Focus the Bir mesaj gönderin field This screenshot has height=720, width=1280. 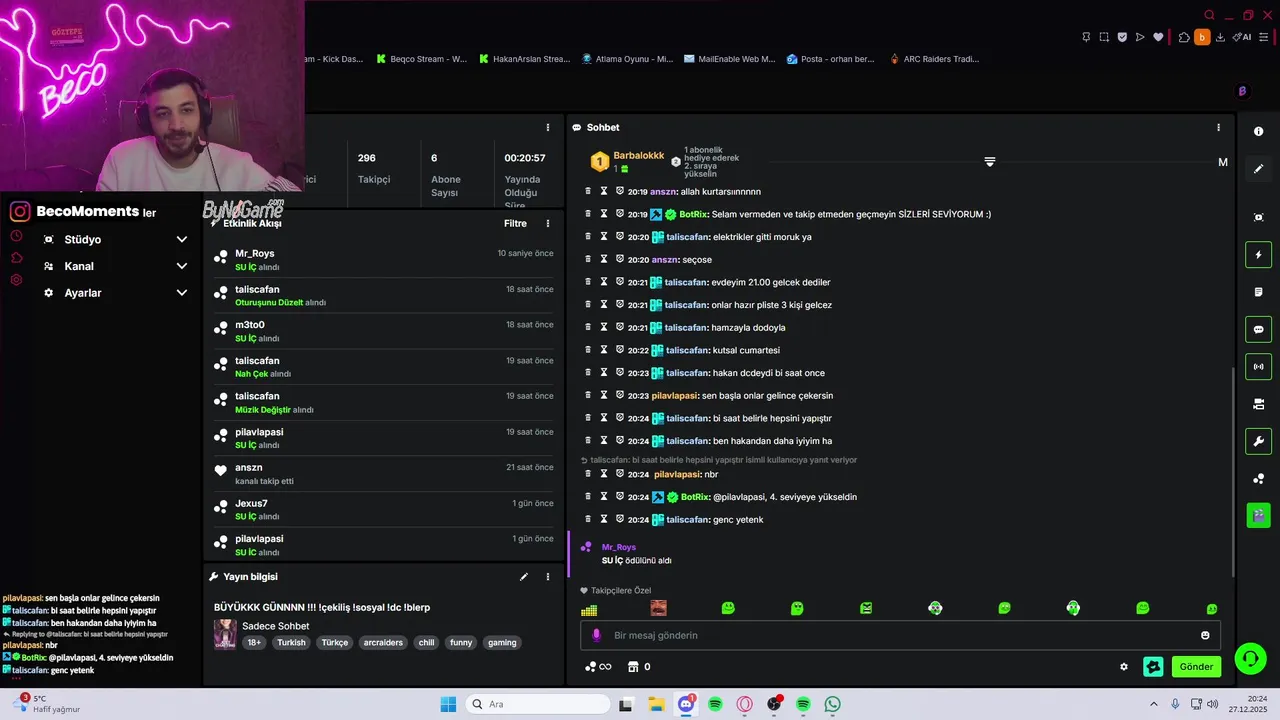click(900, 635)
